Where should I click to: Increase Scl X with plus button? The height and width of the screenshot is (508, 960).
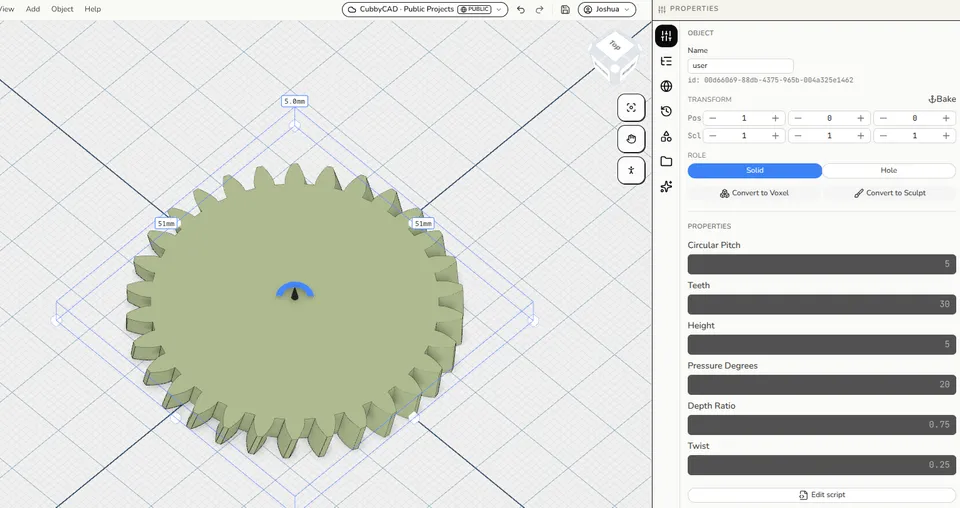click(775, 136)
